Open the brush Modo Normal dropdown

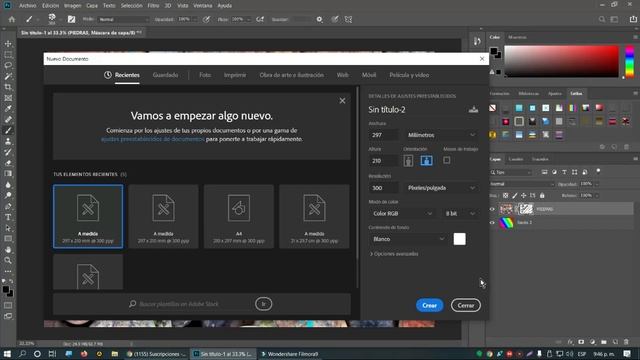tap(123, 19)
